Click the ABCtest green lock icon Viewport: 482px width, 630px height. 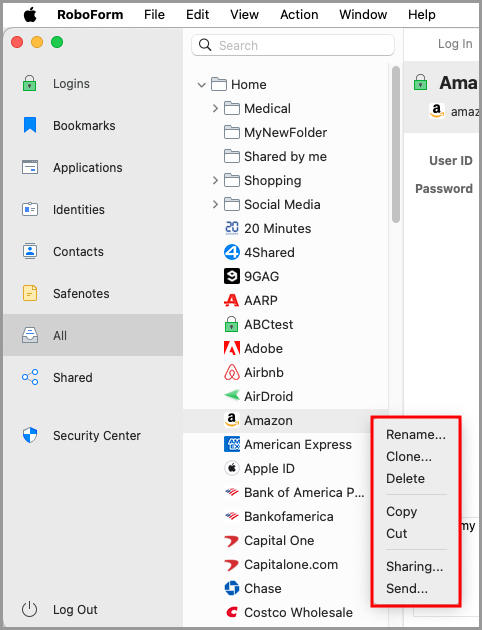pos(232,324)
